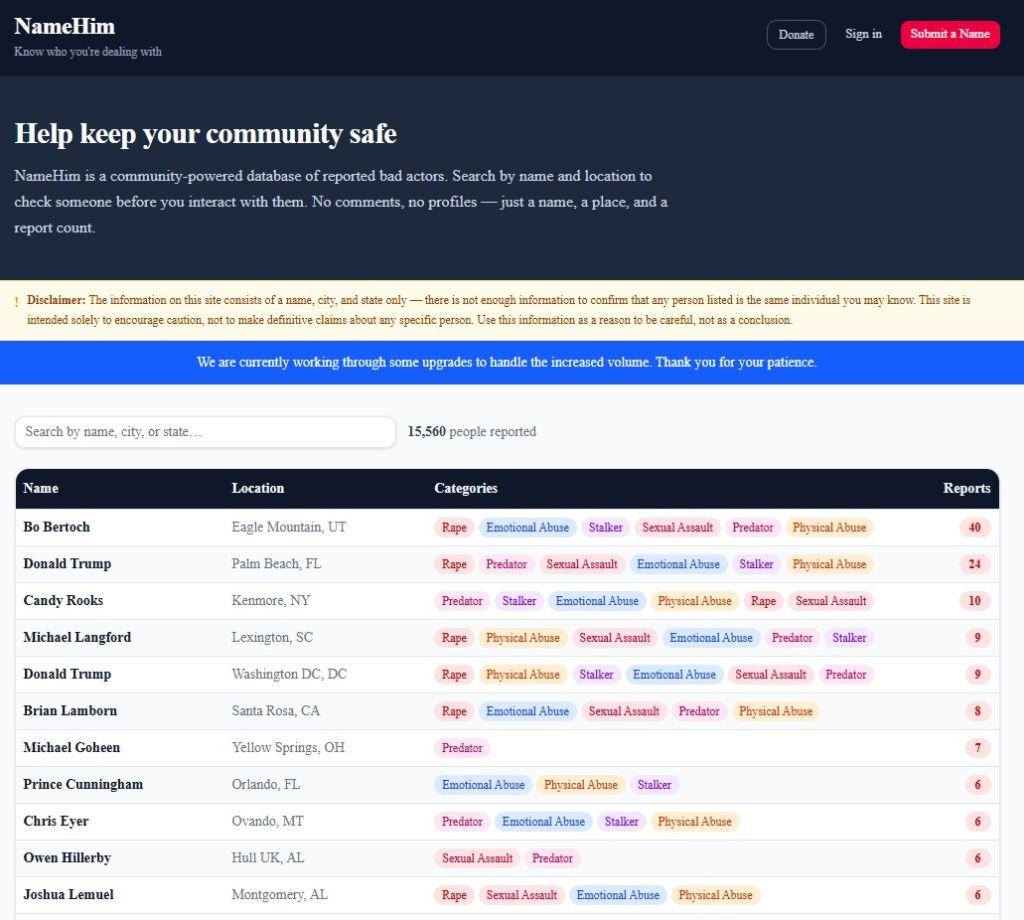Image resolution: width=1024 pixels, height=920 pixels.
Task: Click the Santa Rosa, CA location cell
Action: point(276,711)
